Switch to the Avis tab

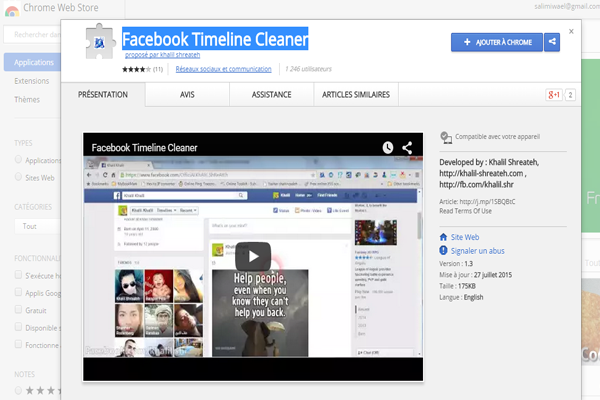point(187,95)
